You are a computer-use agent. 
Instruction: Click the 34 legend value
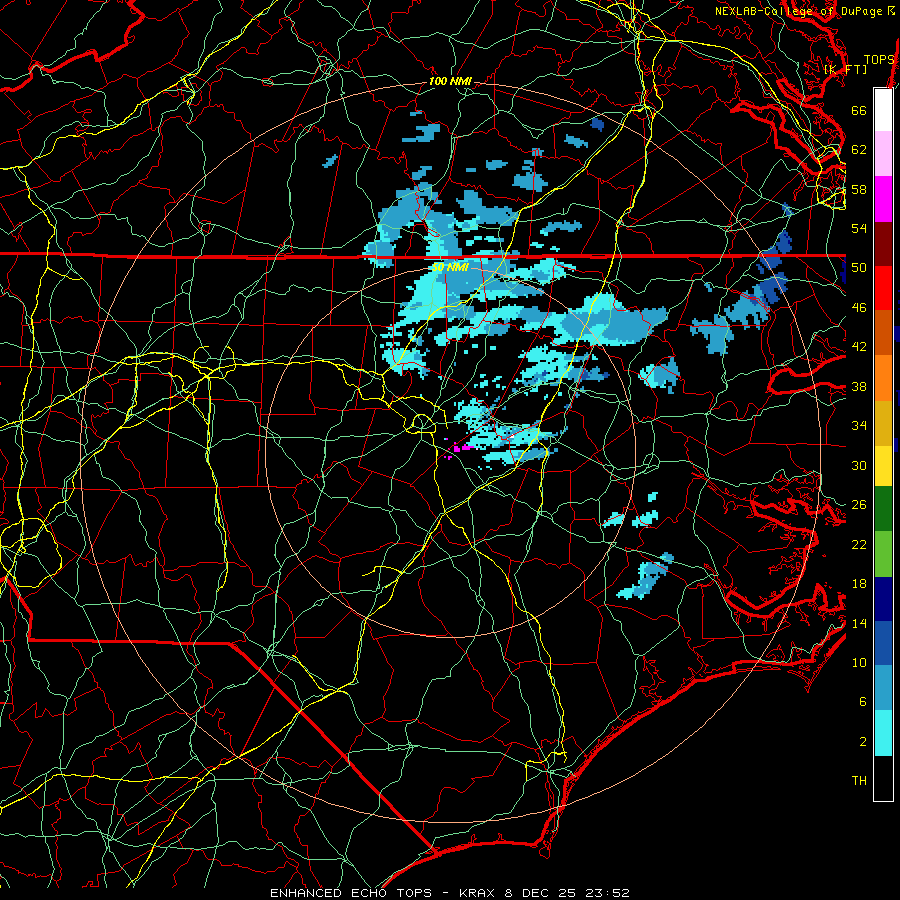point(859,426)
